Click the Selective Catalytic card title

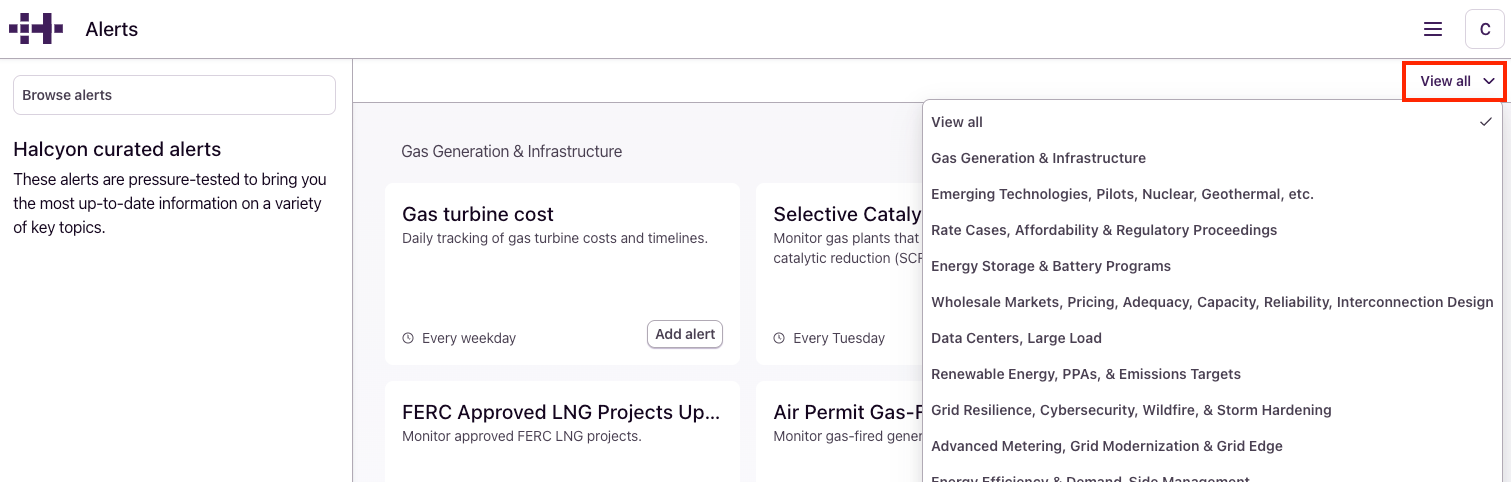point(847,214)
